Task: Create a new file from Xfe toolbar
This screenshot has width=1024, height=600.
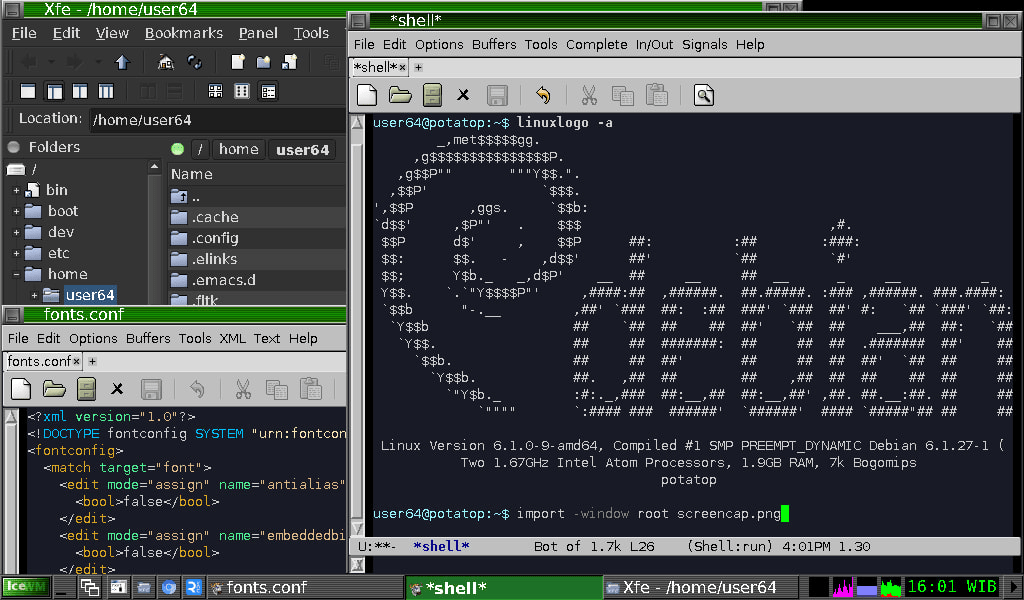Action: click(x=238, y=62)
